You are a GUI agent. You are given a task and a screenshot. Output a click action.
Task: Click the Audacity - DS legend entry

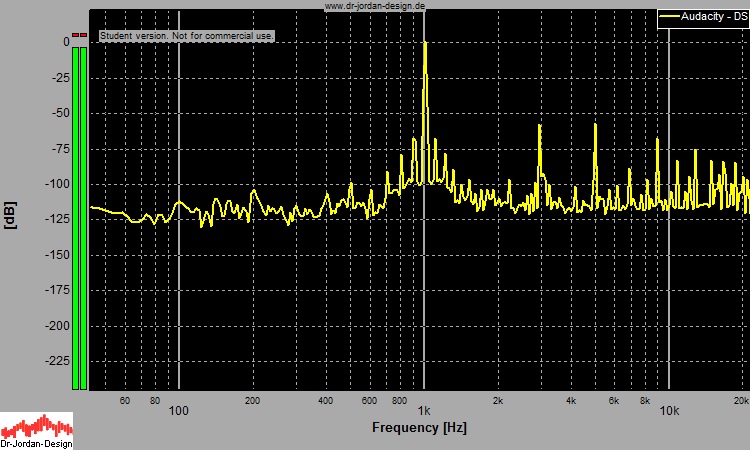703,17
